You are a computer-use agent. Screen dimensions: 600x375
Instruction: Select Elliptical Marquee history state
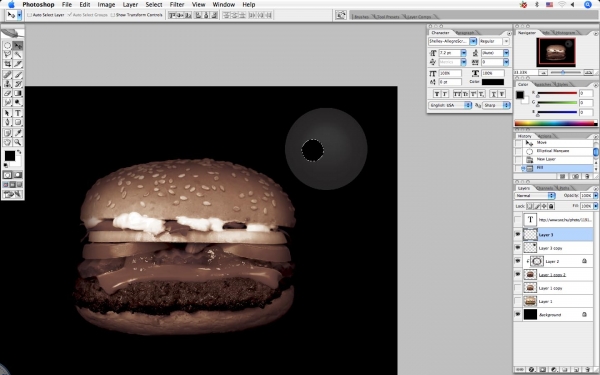pos(553,151)
